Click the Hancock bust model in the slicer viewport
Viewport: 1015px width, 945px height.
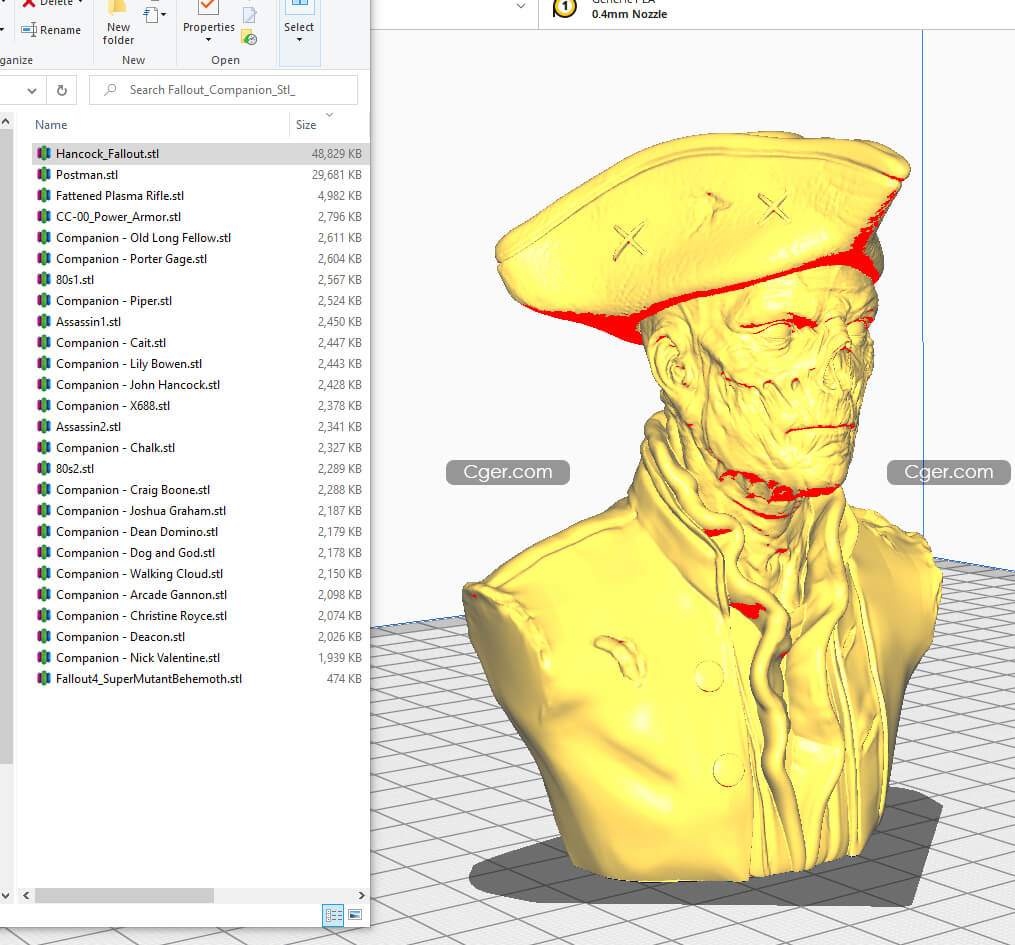click(702, 508)
